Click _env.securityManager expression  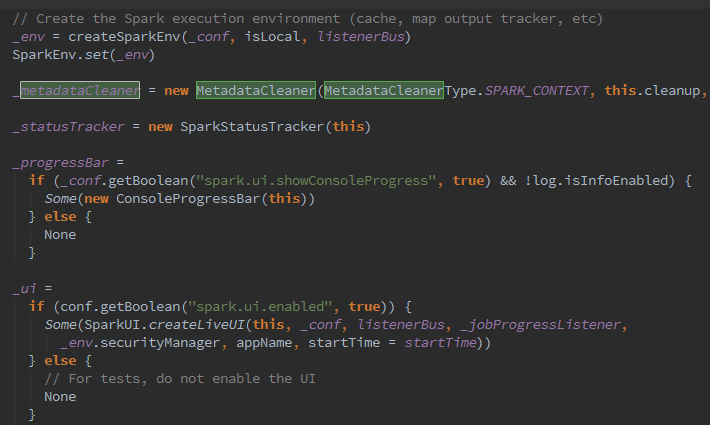point(140,343)
